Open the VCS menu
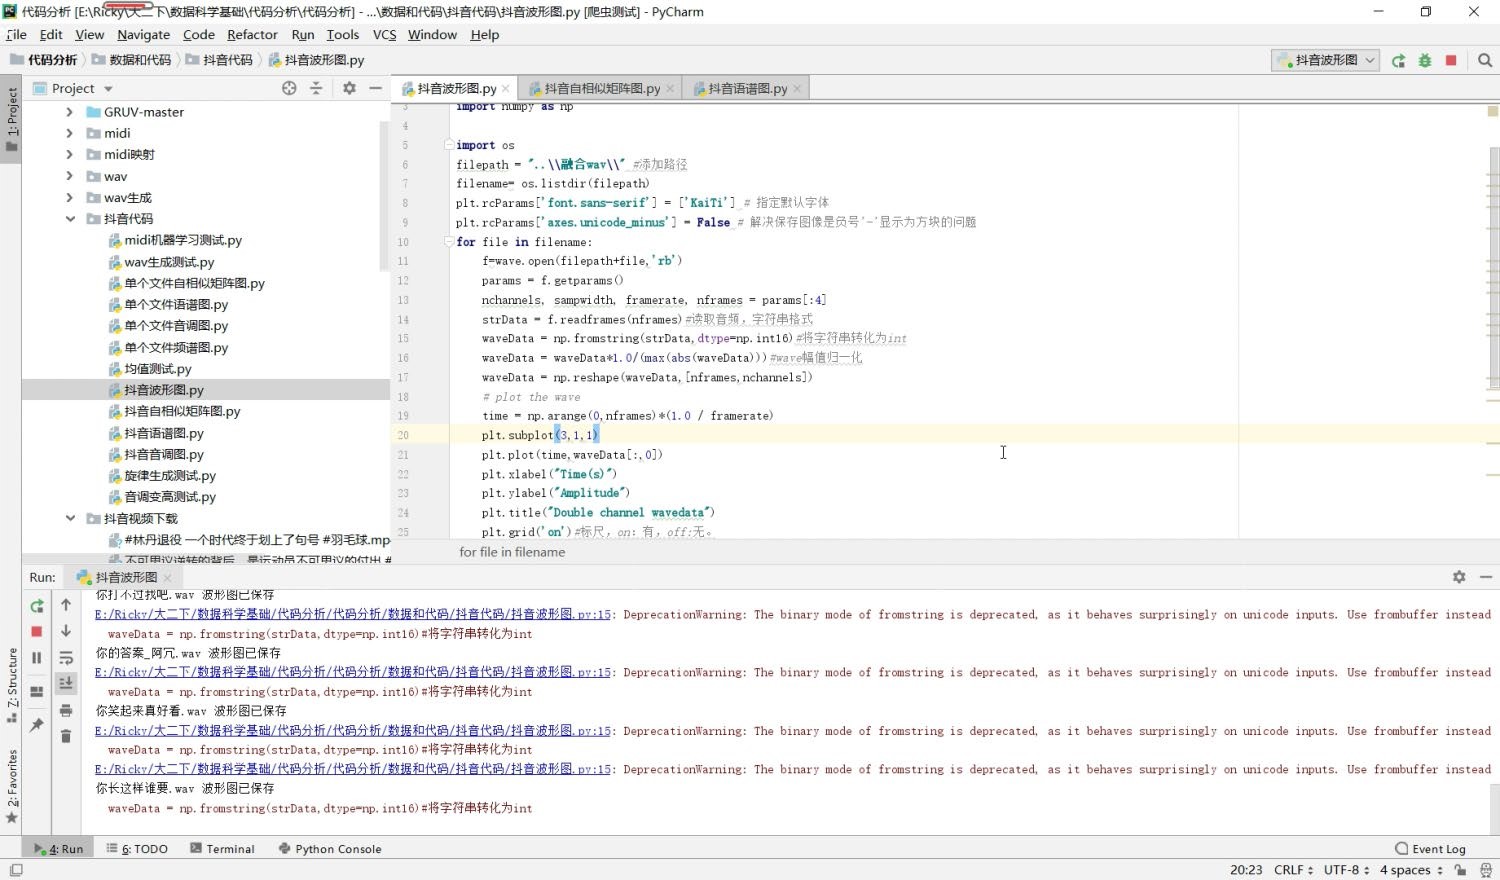Screen dimensions: 1500x880 pyautogui.click(x=384, y=34)
